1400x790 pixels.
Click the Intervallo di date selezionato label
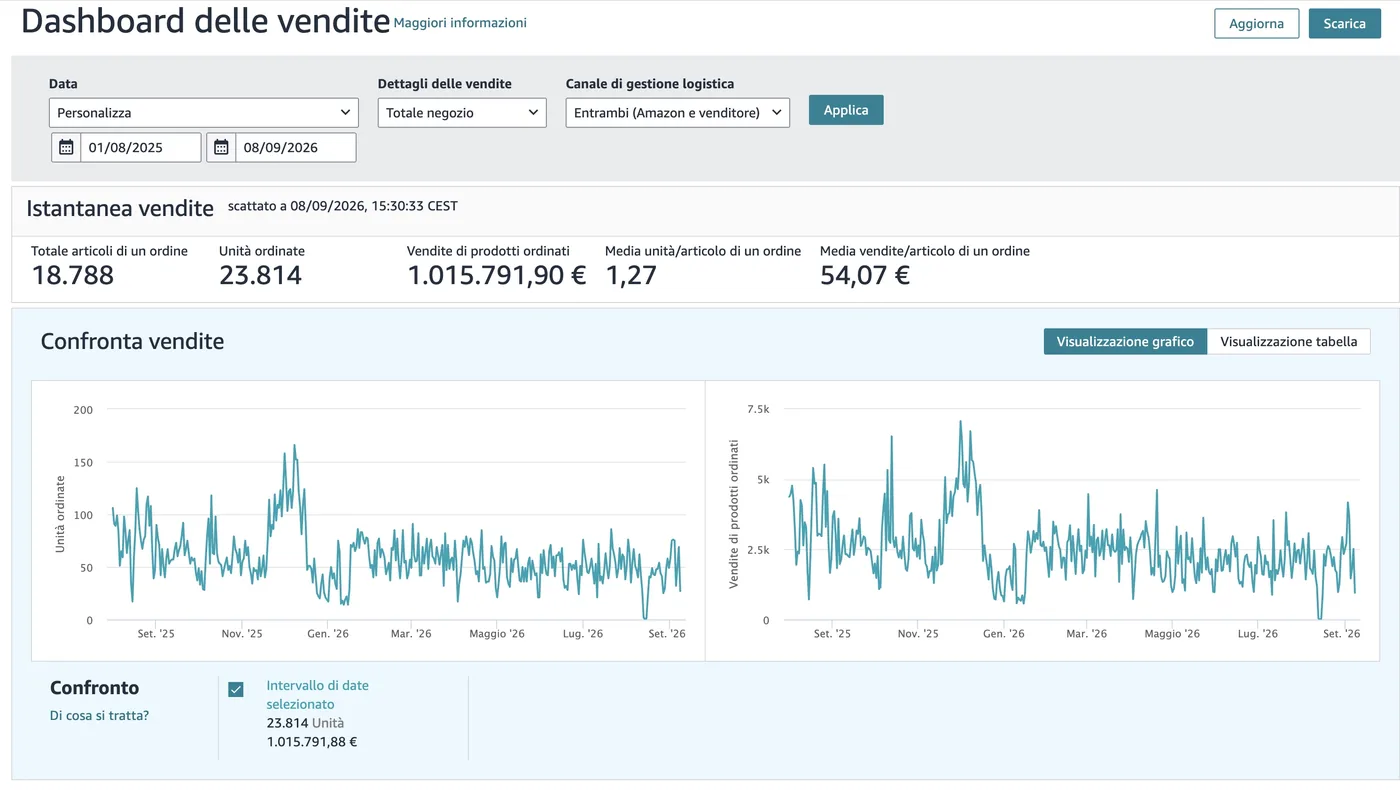pos(317,695)
